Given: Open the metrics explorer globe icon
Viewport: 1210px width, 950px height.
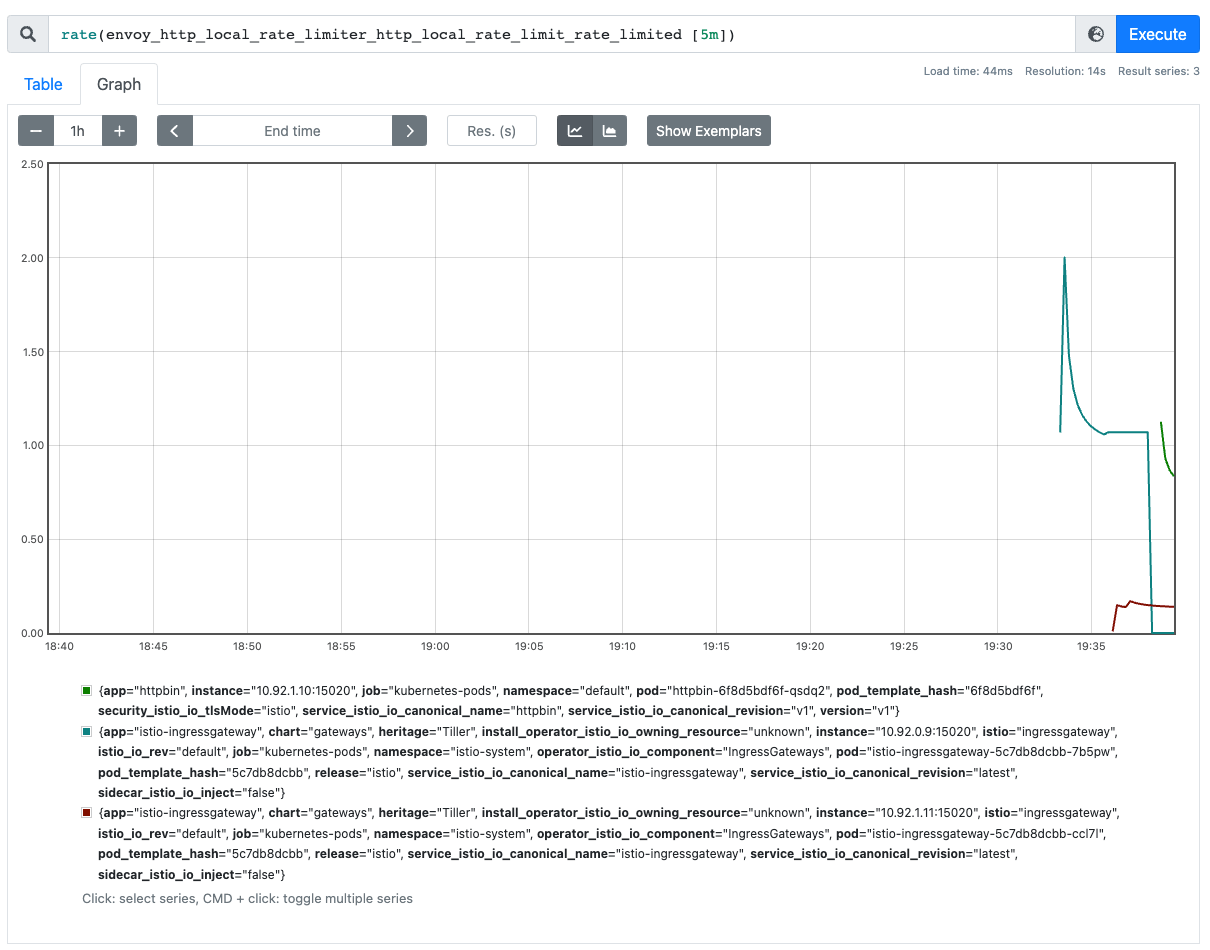Looking at the screenshot, I should pyautogui.click(x=1095, y=33).
